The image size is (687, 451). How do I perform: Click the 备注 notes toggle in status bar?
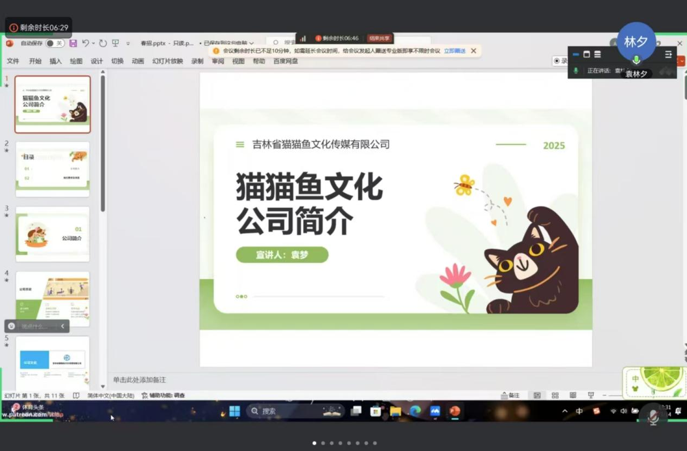click(510, 396)
